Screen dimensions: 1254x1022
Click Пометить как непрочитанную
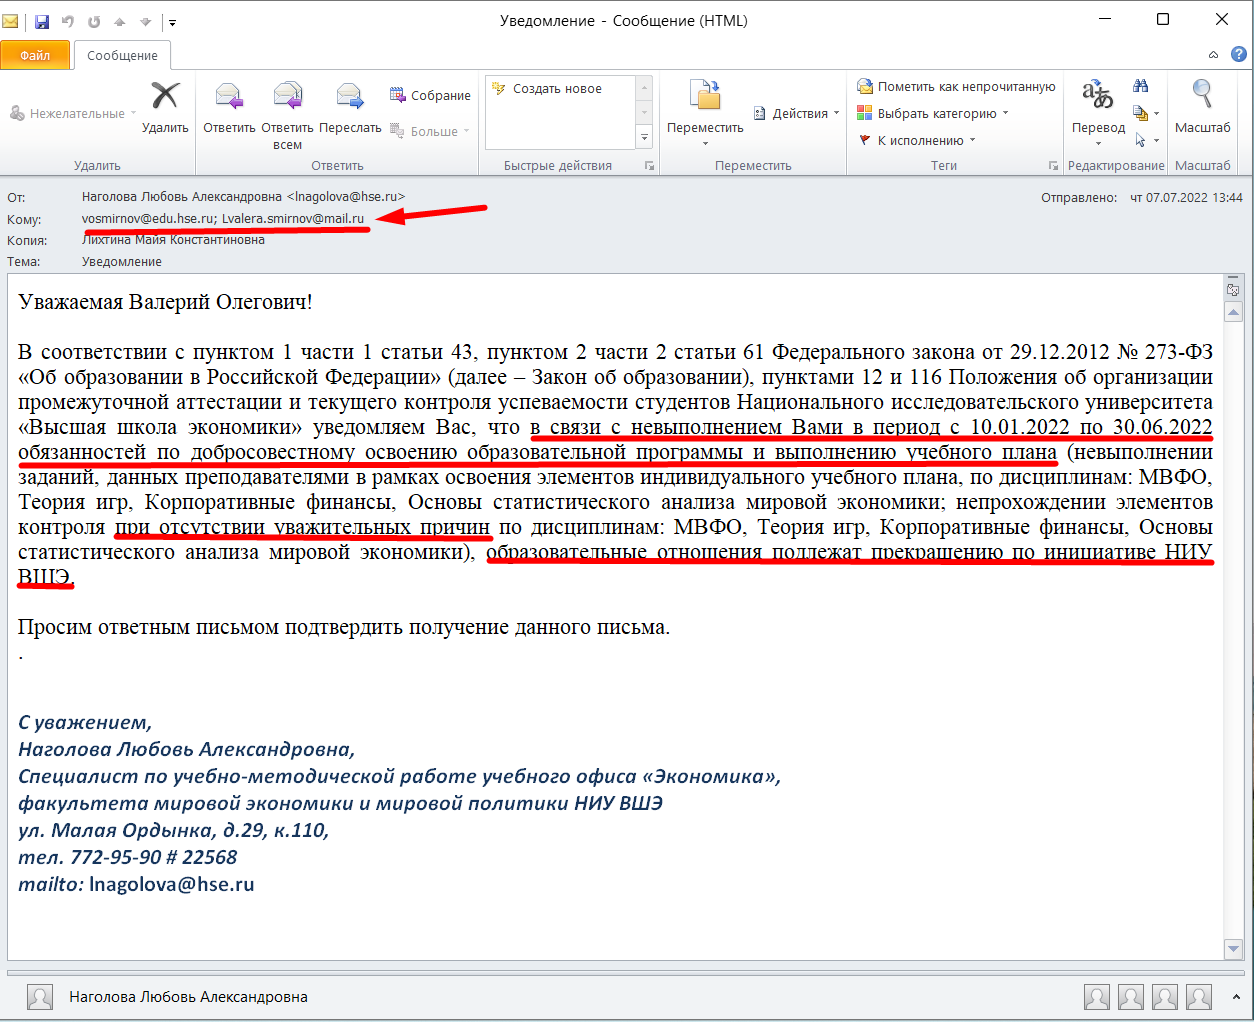coord(956,86)
